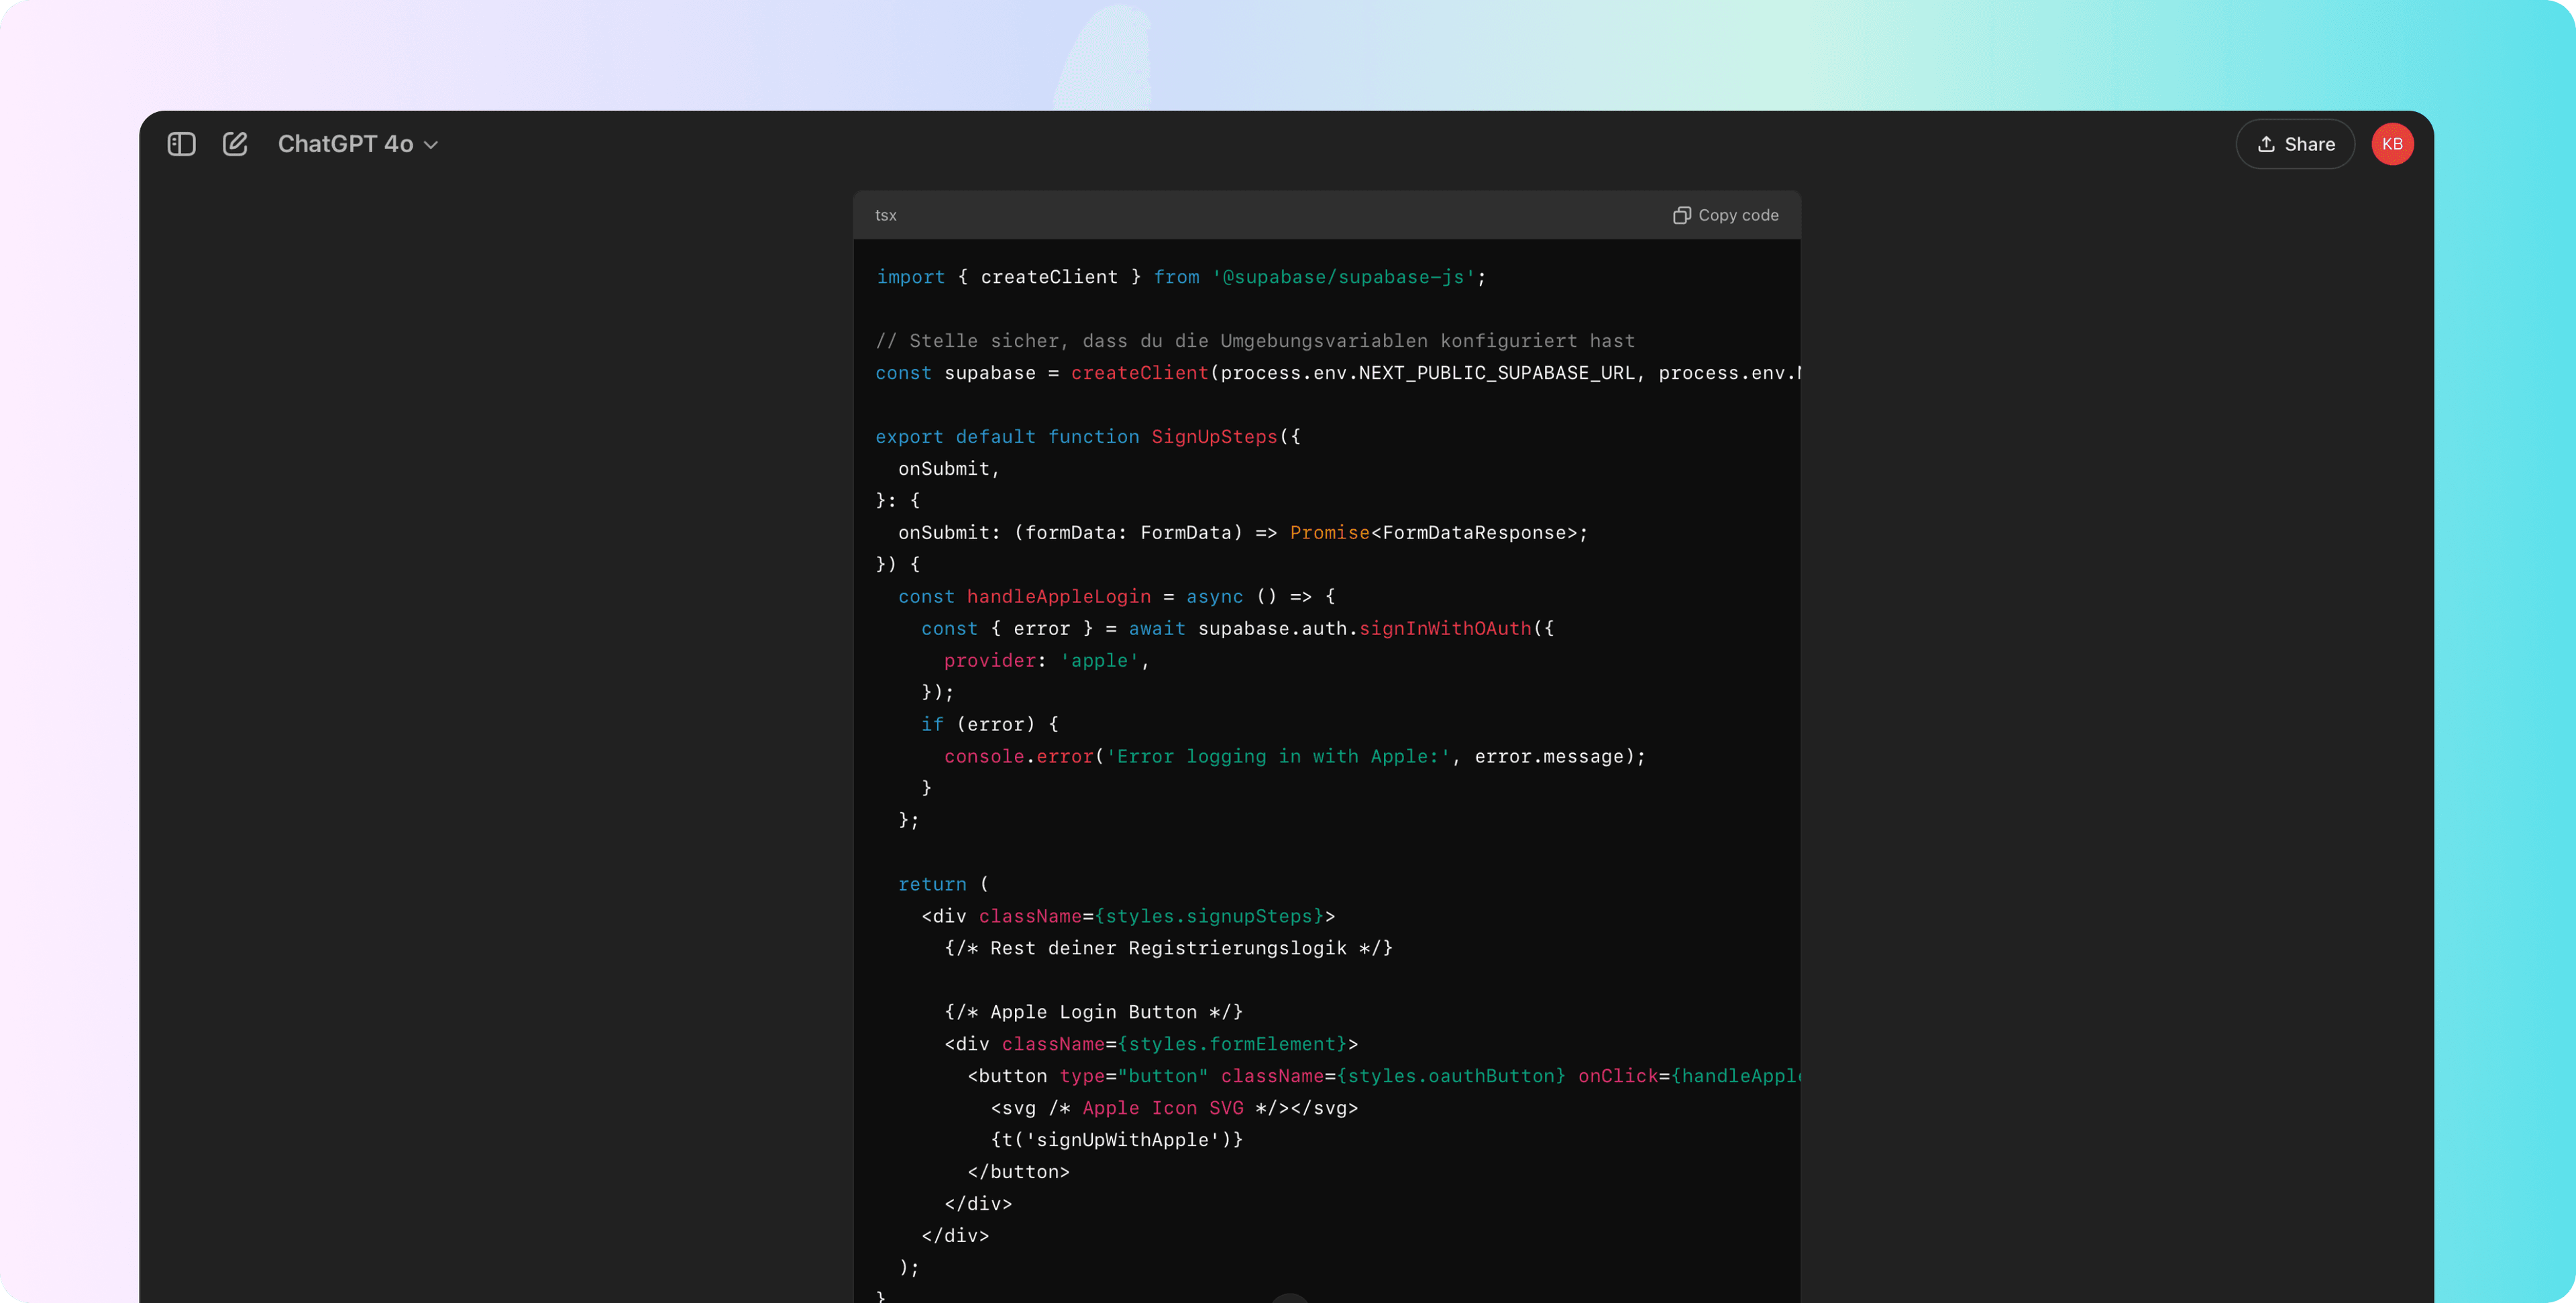Click the signInWithOAuth method call
This screenshot has width=2576, height=1303.
(1445, 629)
